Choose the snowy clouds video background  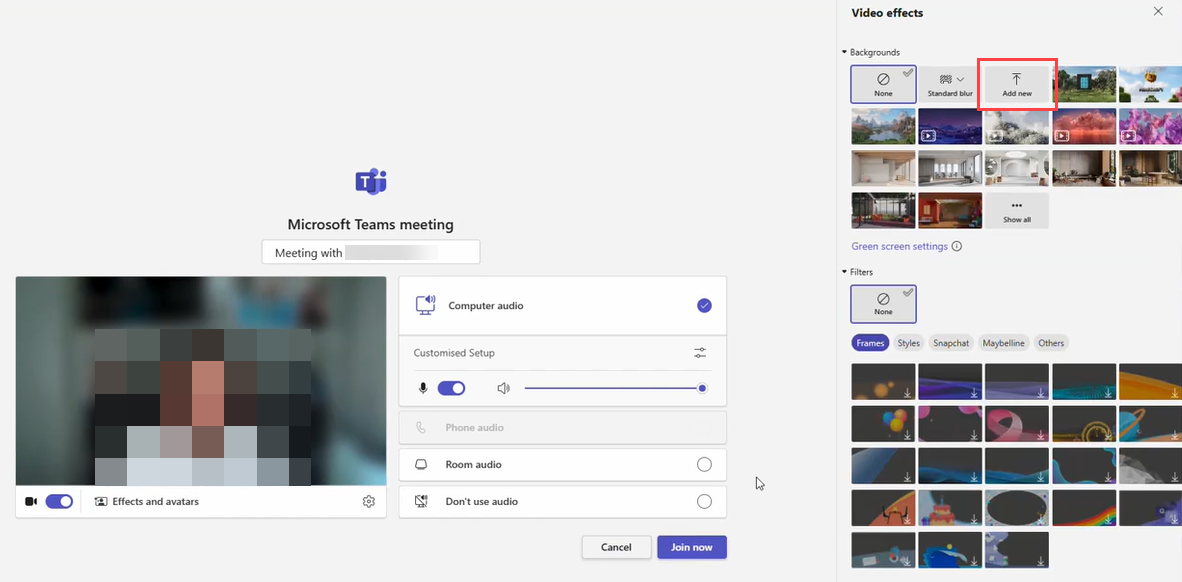(1017, 126)
